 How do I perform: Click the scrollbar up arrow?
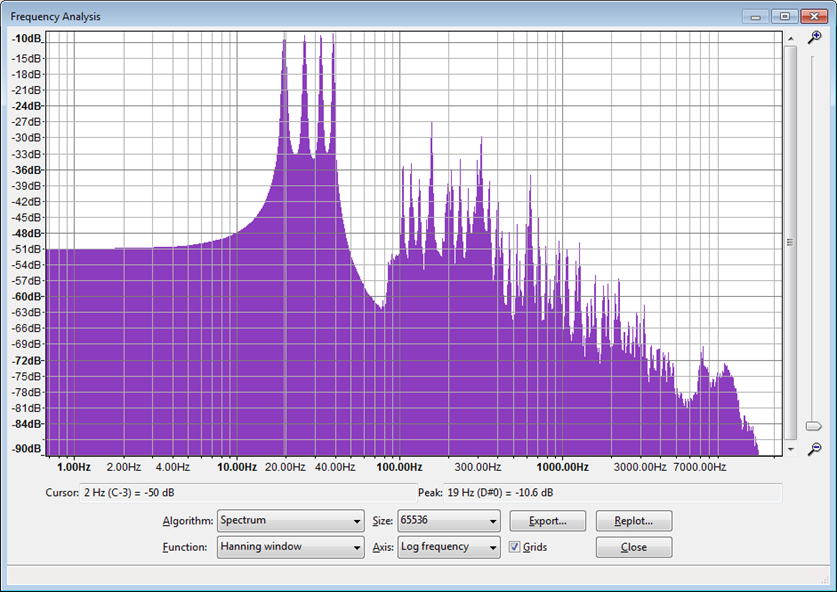click(791, 38)
